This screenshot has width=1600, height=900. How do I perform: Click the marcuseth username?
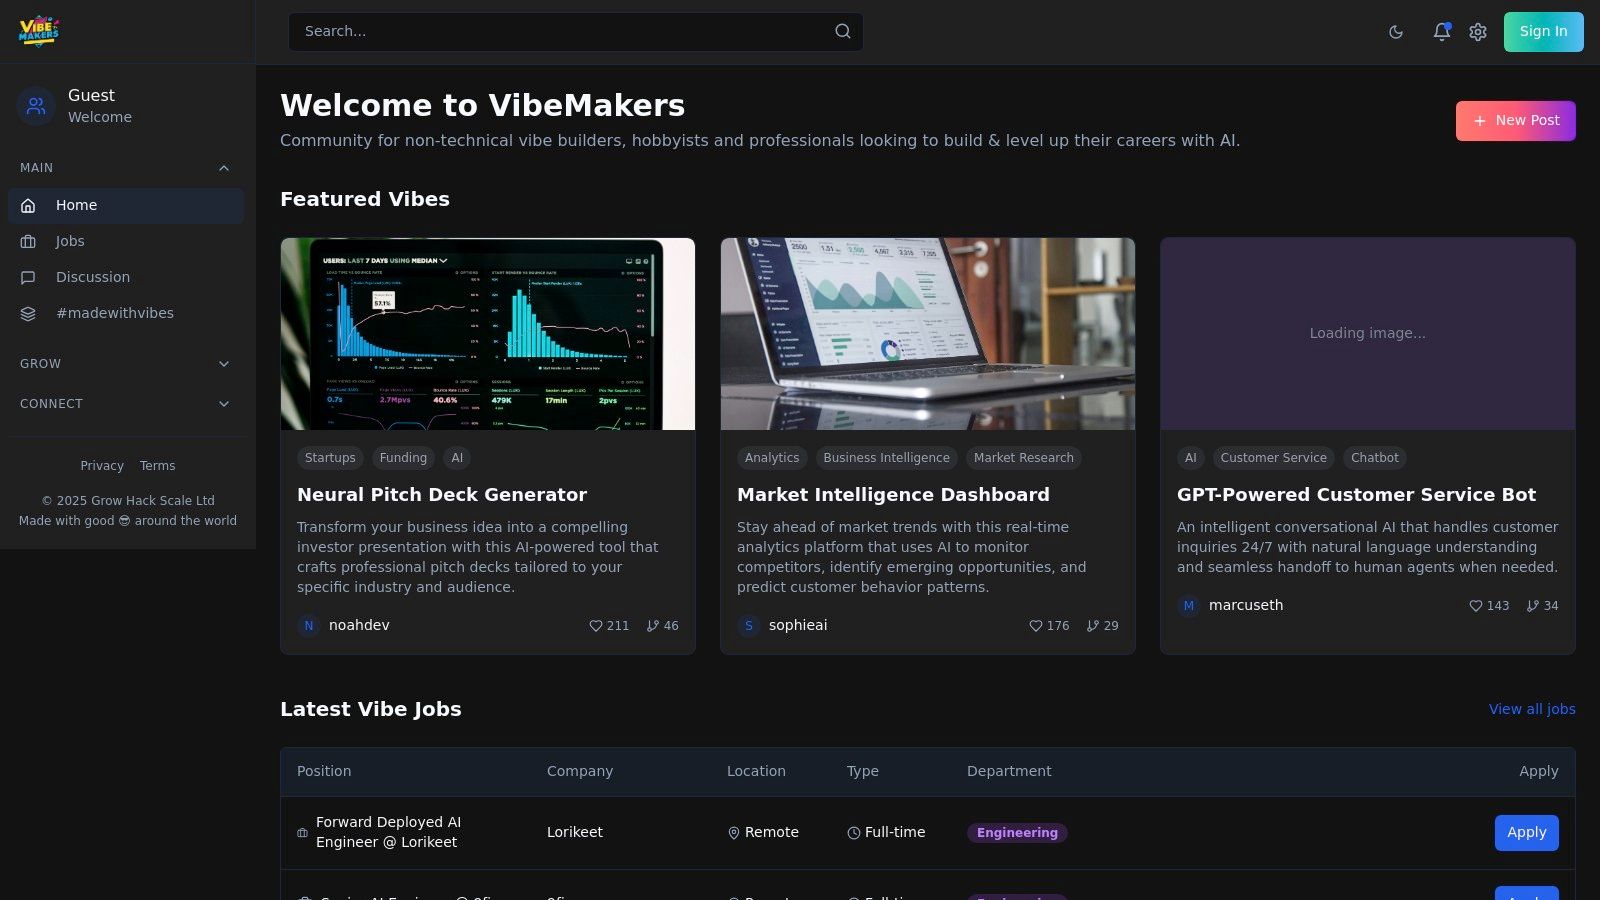coord(1246,606)
